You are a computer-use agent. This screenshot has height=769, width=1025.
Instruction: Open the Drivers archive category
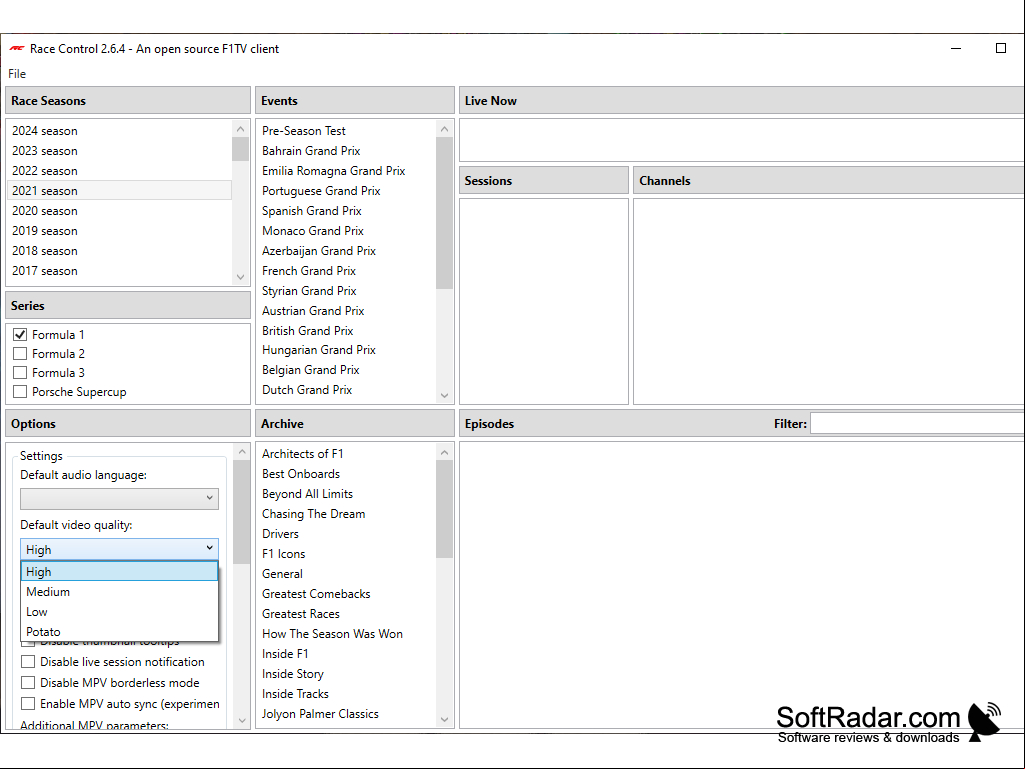coord(346,534)
